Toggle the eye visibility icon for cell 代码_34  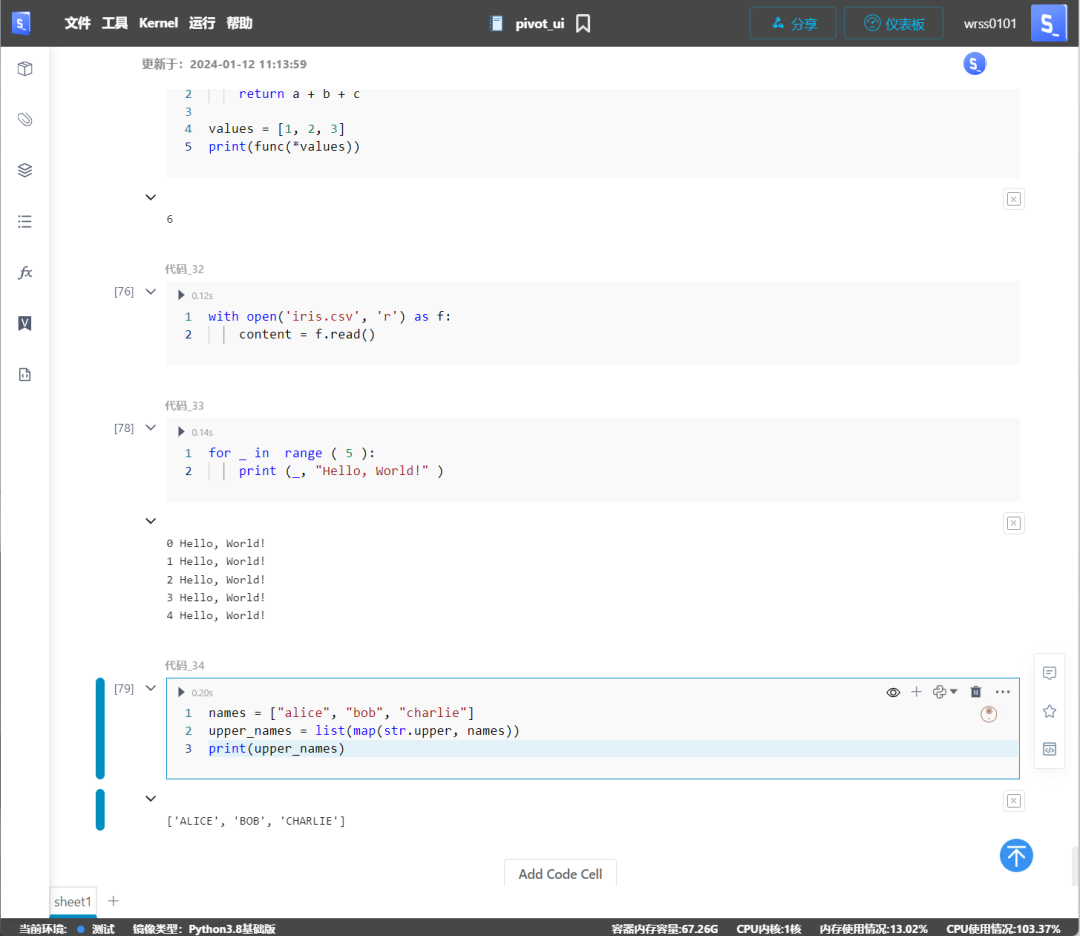(x=893, y=692)
